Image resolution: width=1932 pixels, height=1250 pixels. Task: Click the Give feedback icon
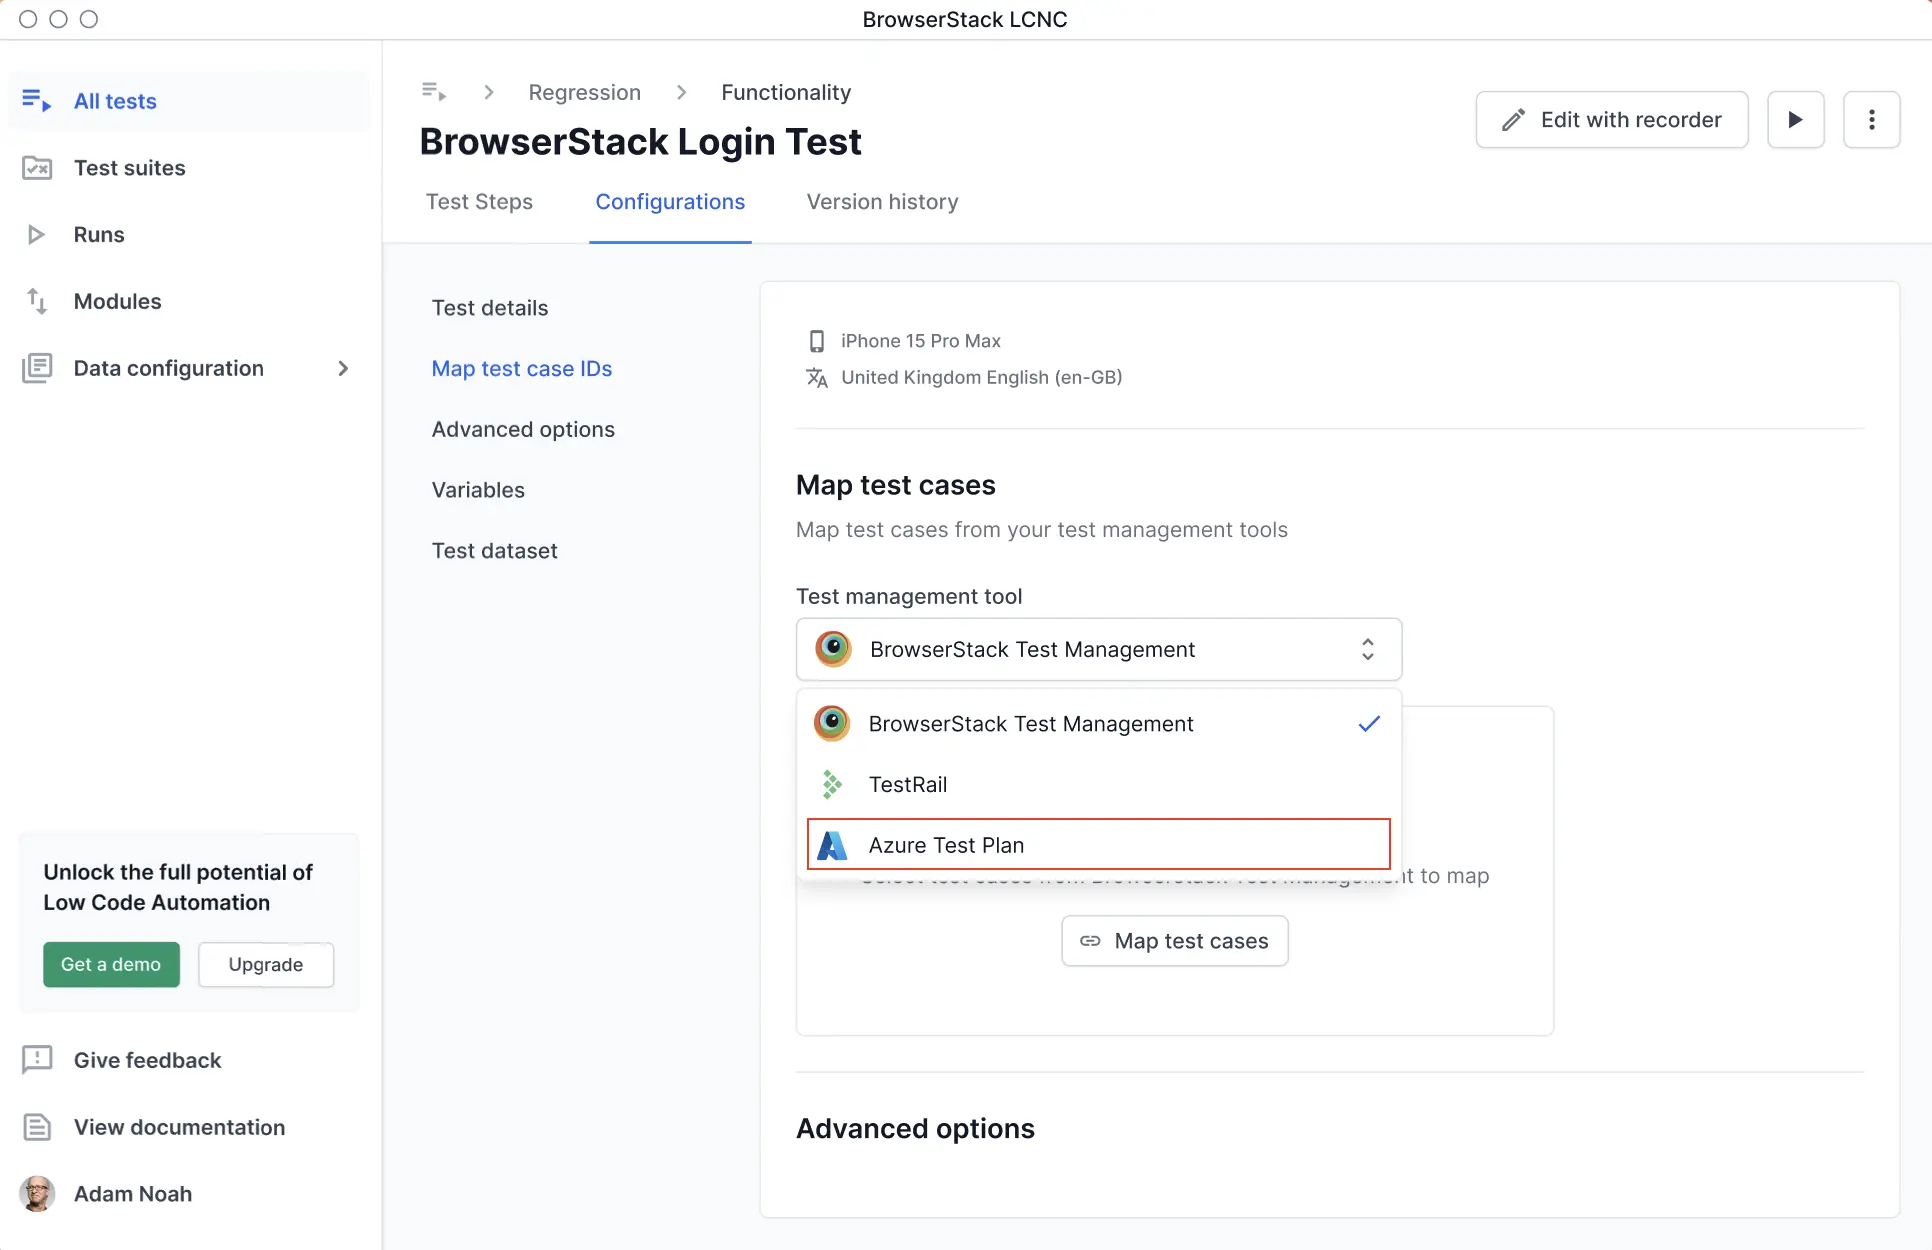[x=38, y=1060]
